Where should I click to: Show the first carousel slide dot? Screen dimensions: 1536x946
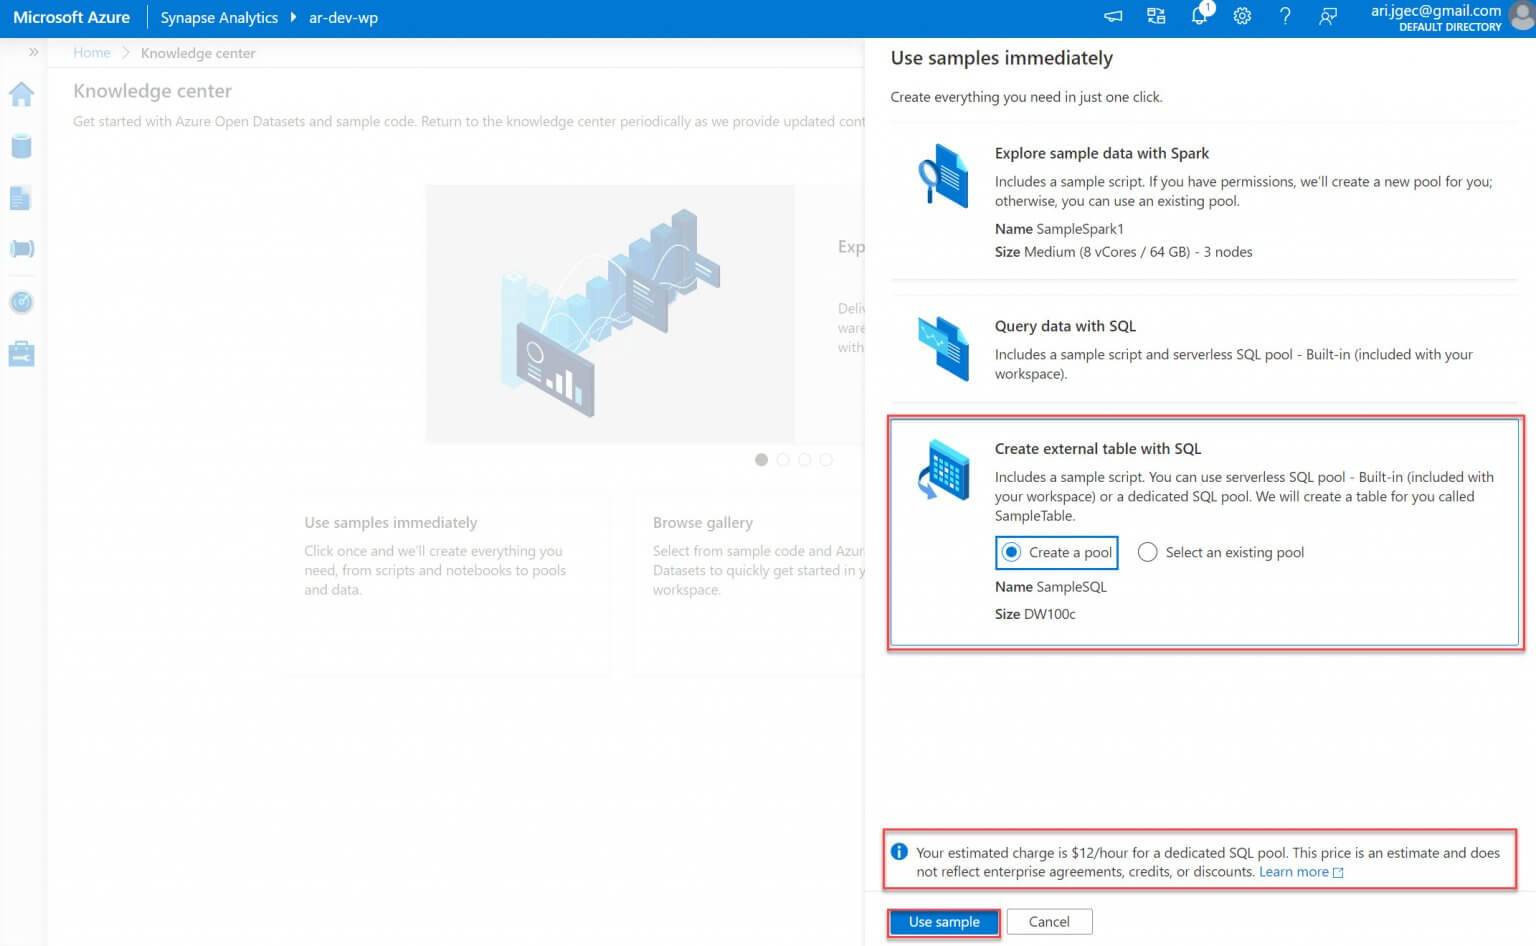click(x=762, y=460)
